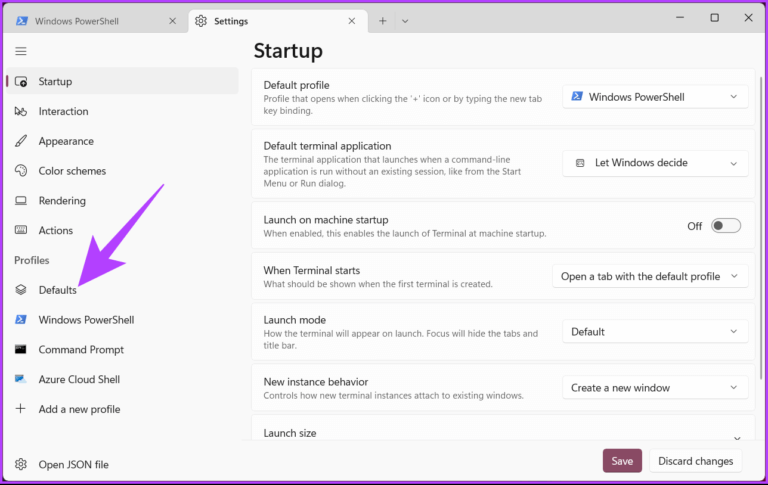Click the Save button
The width and height of the screenshot is (768, 485).
622,461
